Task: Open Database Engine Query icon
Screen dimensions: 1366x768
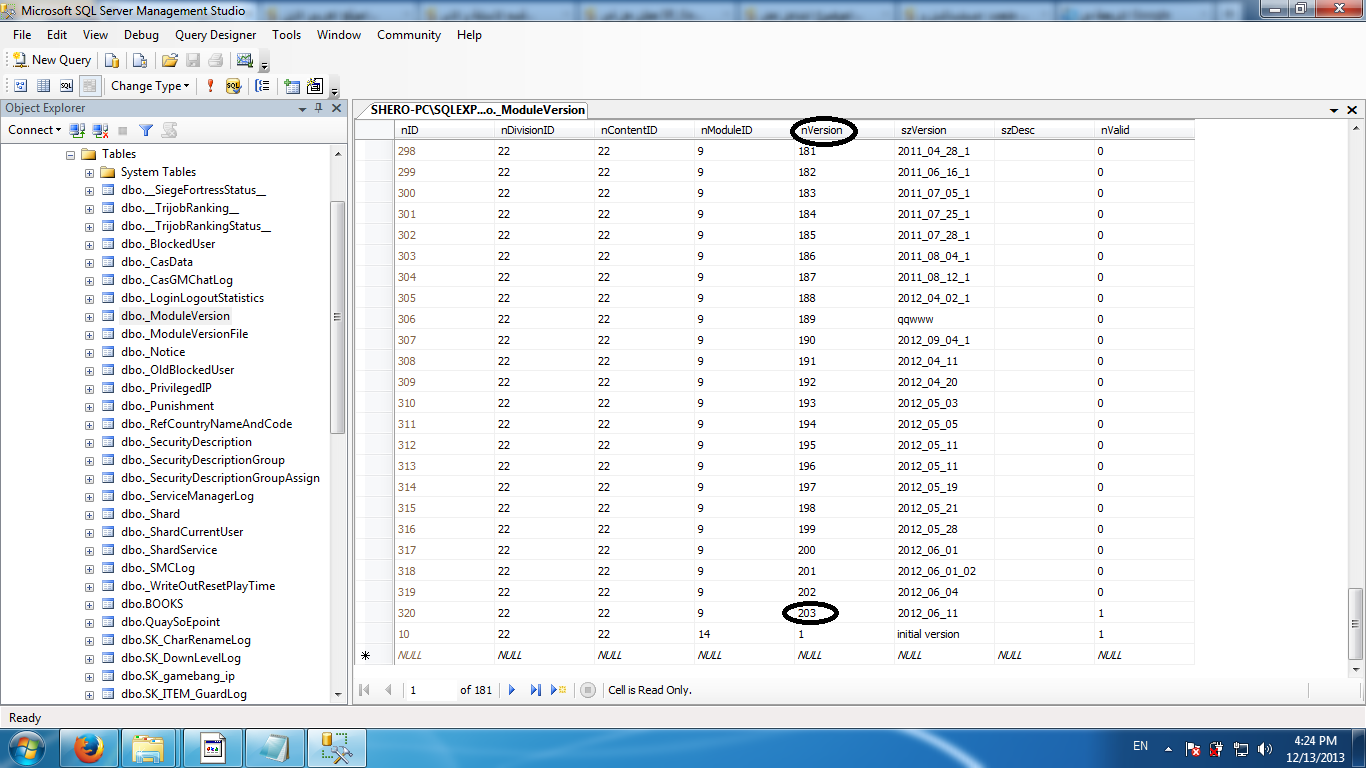Action: [x=113, y=60]
